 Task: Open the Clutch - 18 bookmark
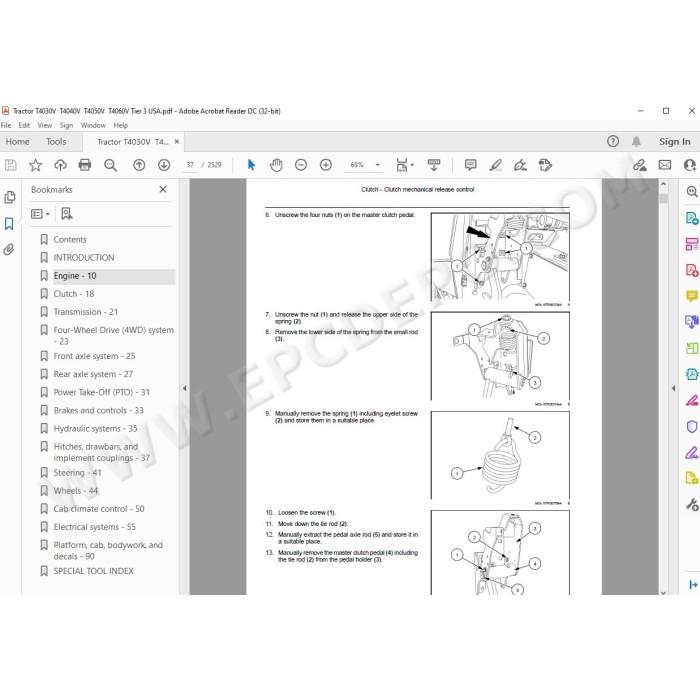click(74, 294)
